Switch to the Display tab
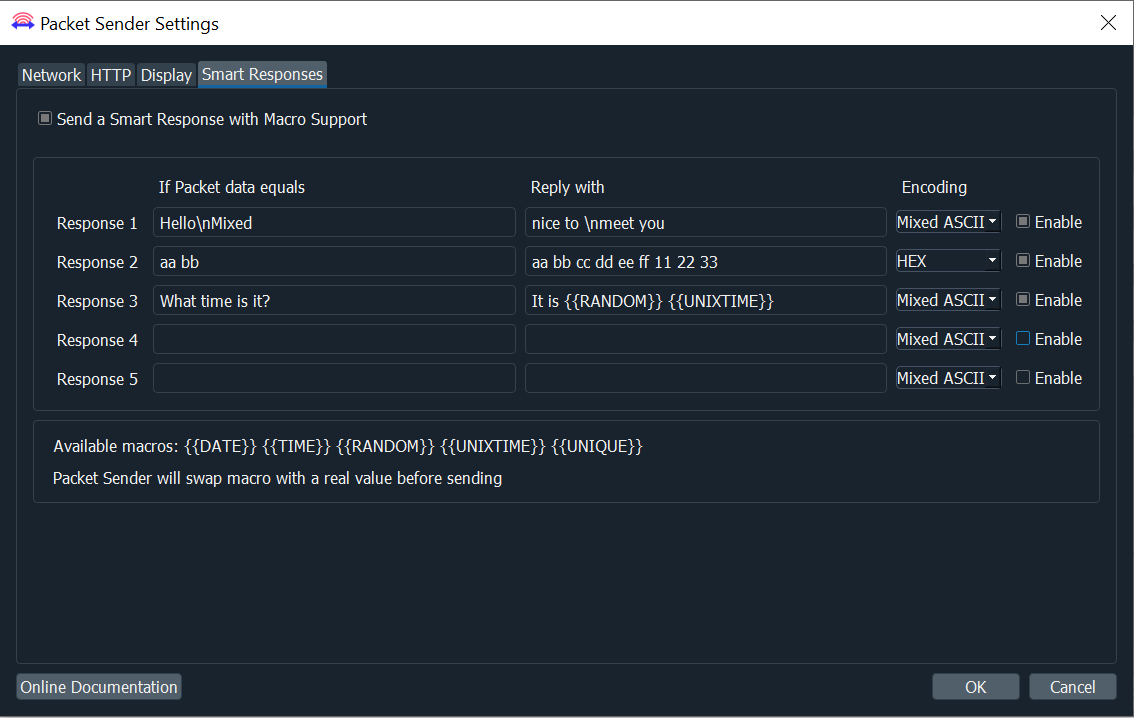 [166, 74]
